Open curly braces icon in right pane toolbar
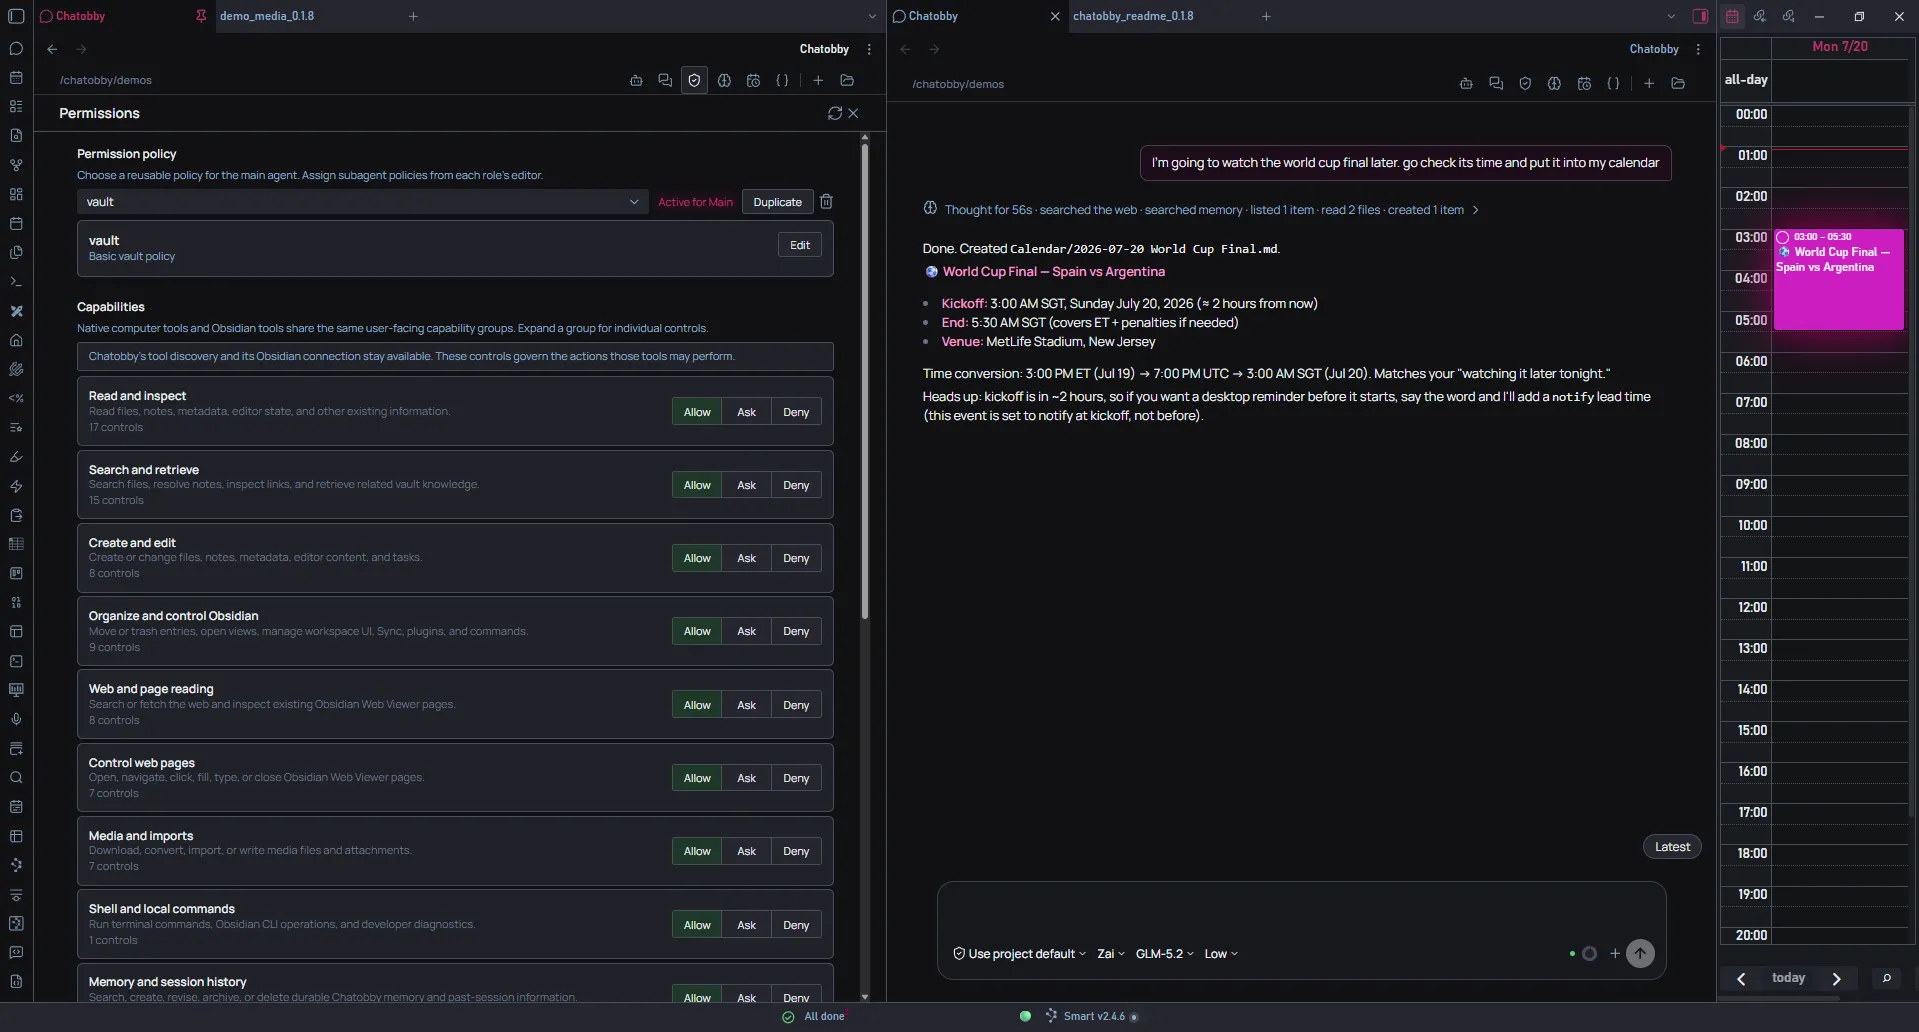The height and width of the screenshot is (1032, 1919). pyautogui.click(x=1613, y=84)
